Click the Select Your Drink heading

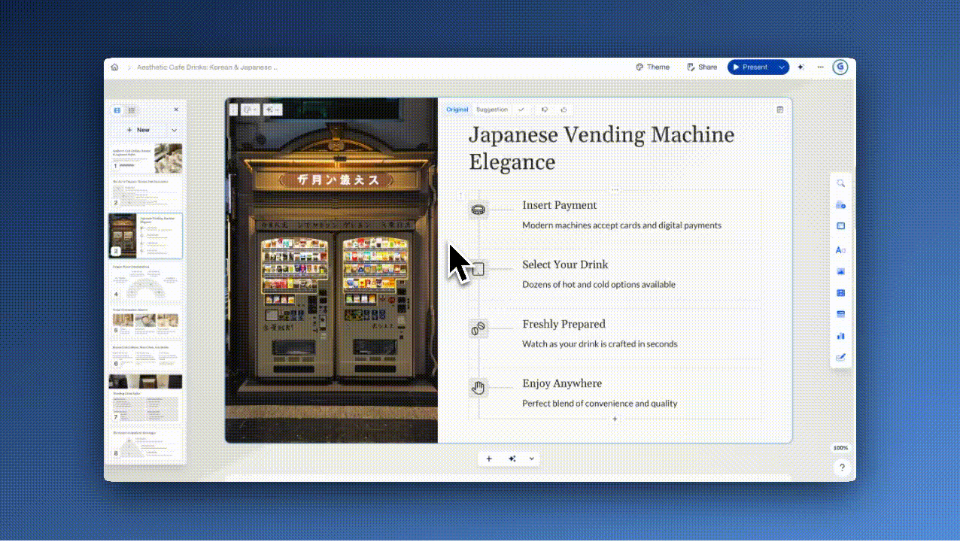[x=564, y=264]
